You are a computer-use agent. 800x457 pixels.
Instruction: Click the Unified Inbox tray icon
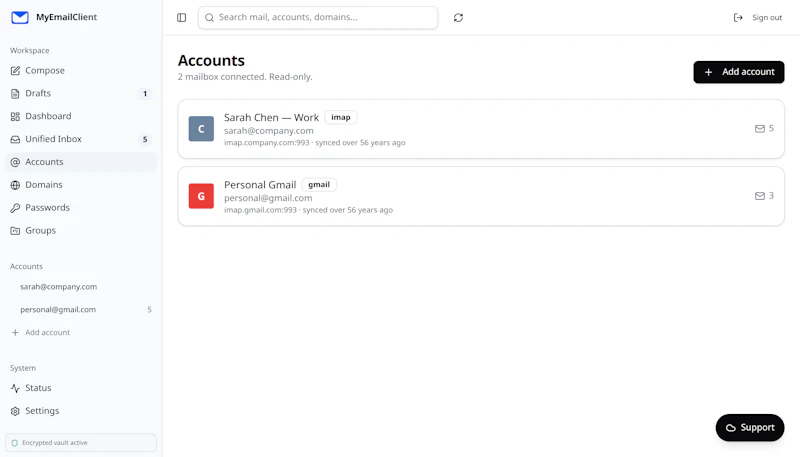(15, 139)
